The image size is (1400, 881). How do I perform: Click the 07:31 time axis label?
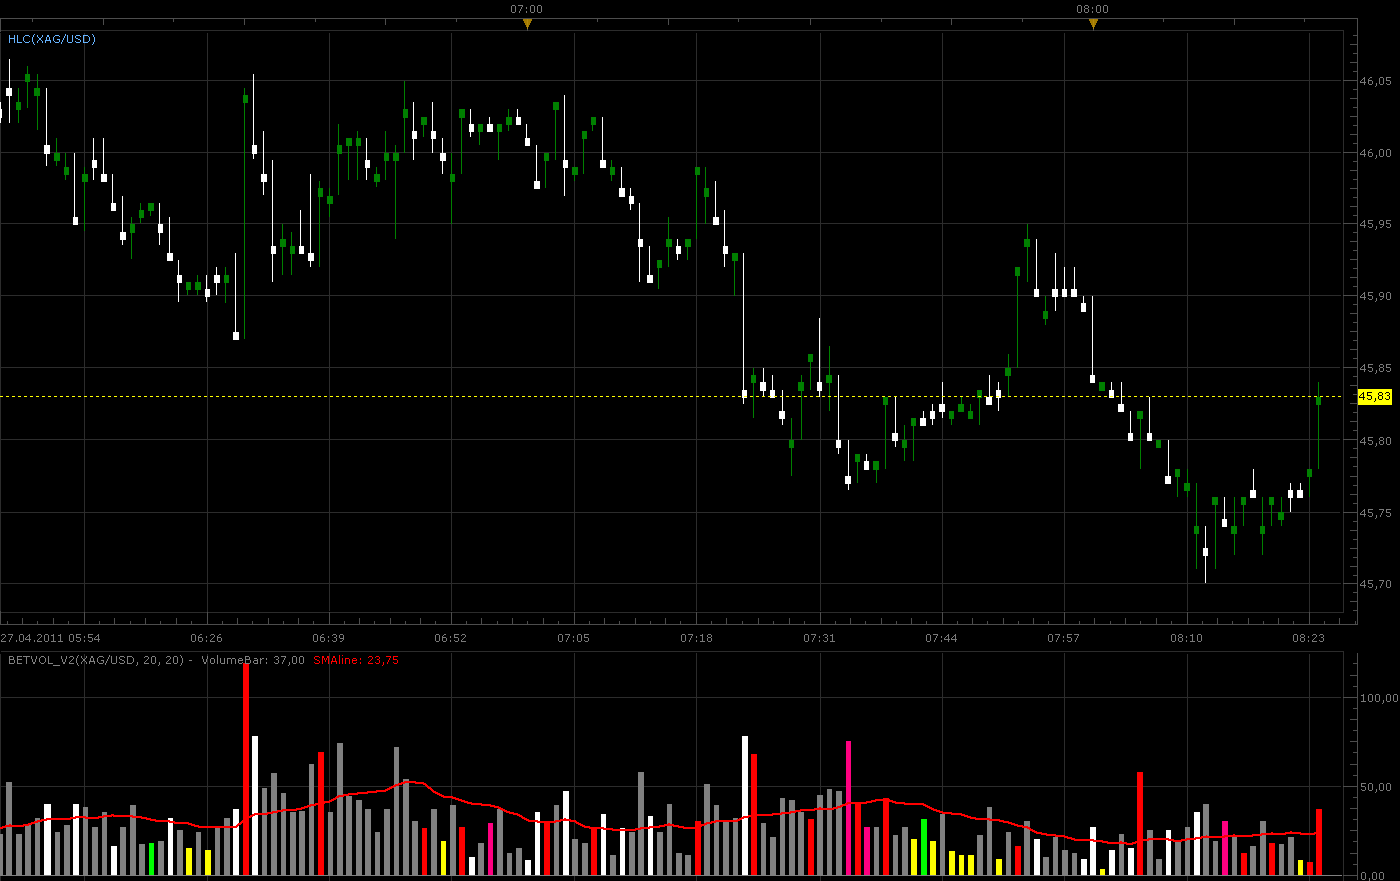pos(819,638)
